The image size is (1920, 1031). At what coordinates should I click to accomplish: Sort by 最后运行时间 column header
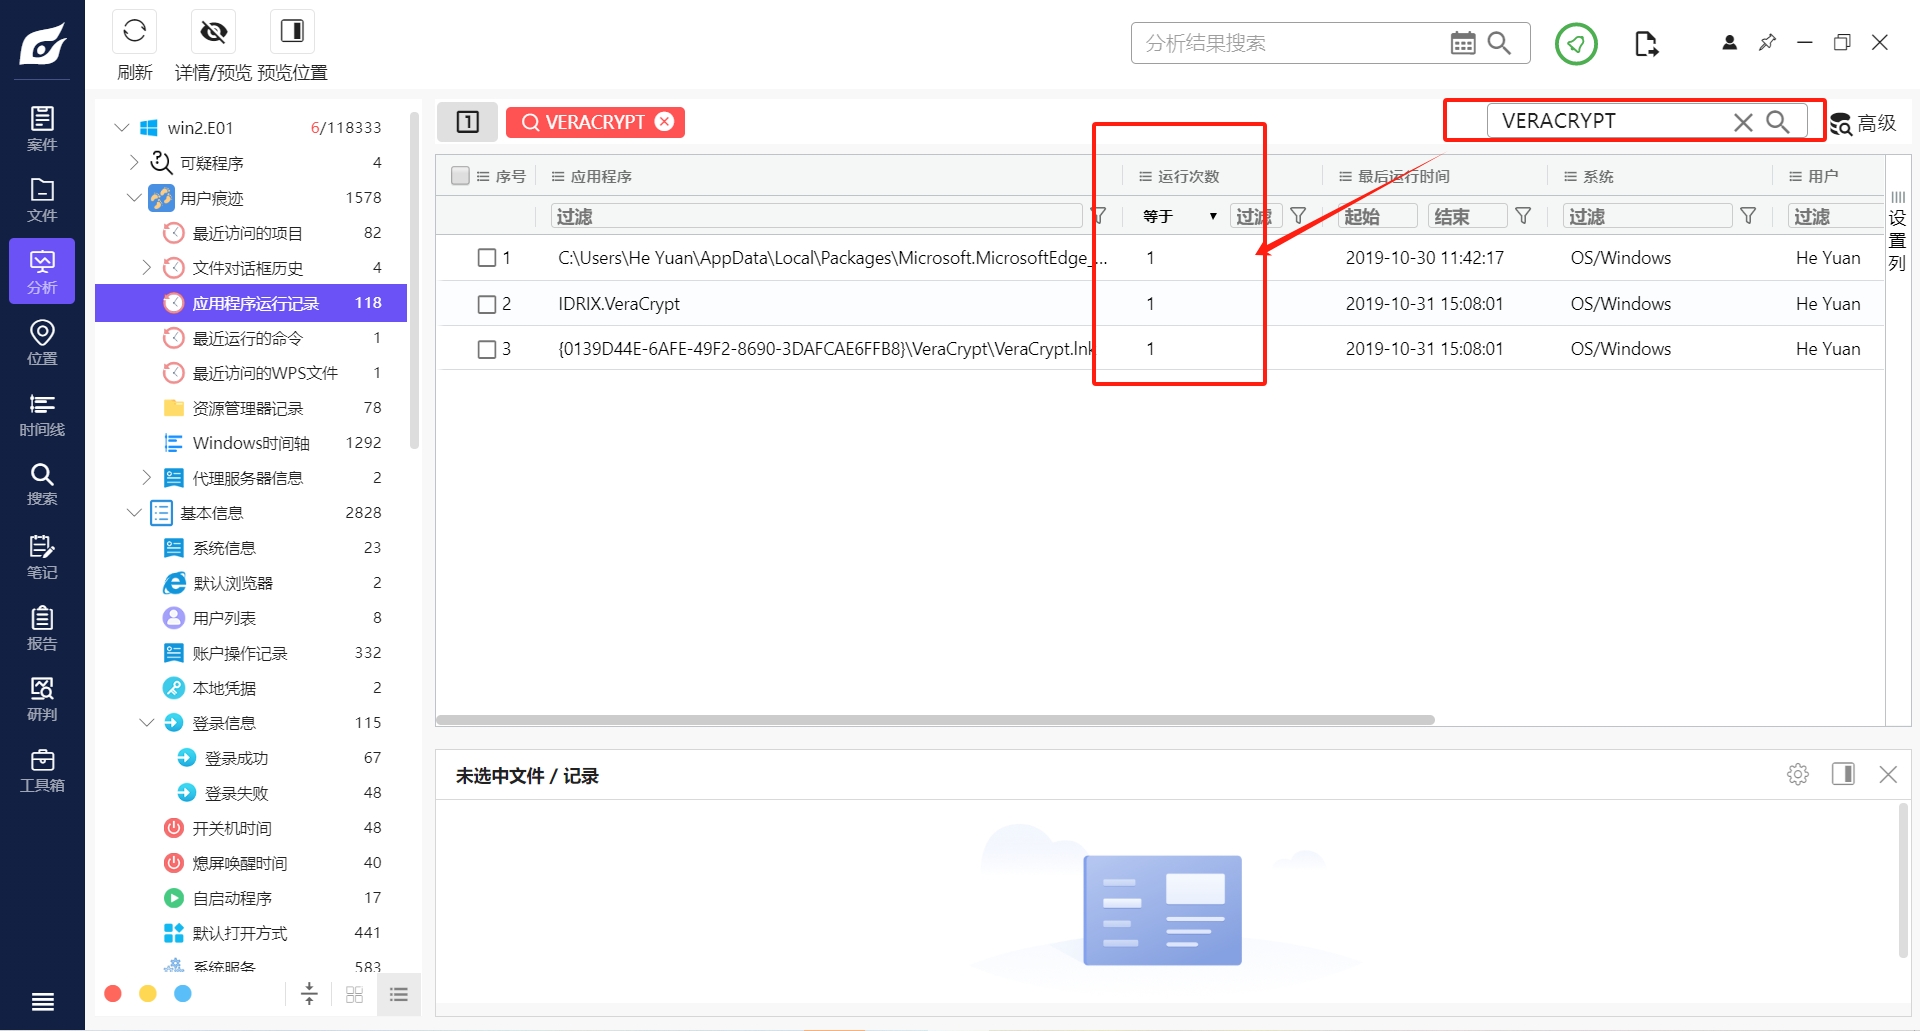(x=1403, y=176)
